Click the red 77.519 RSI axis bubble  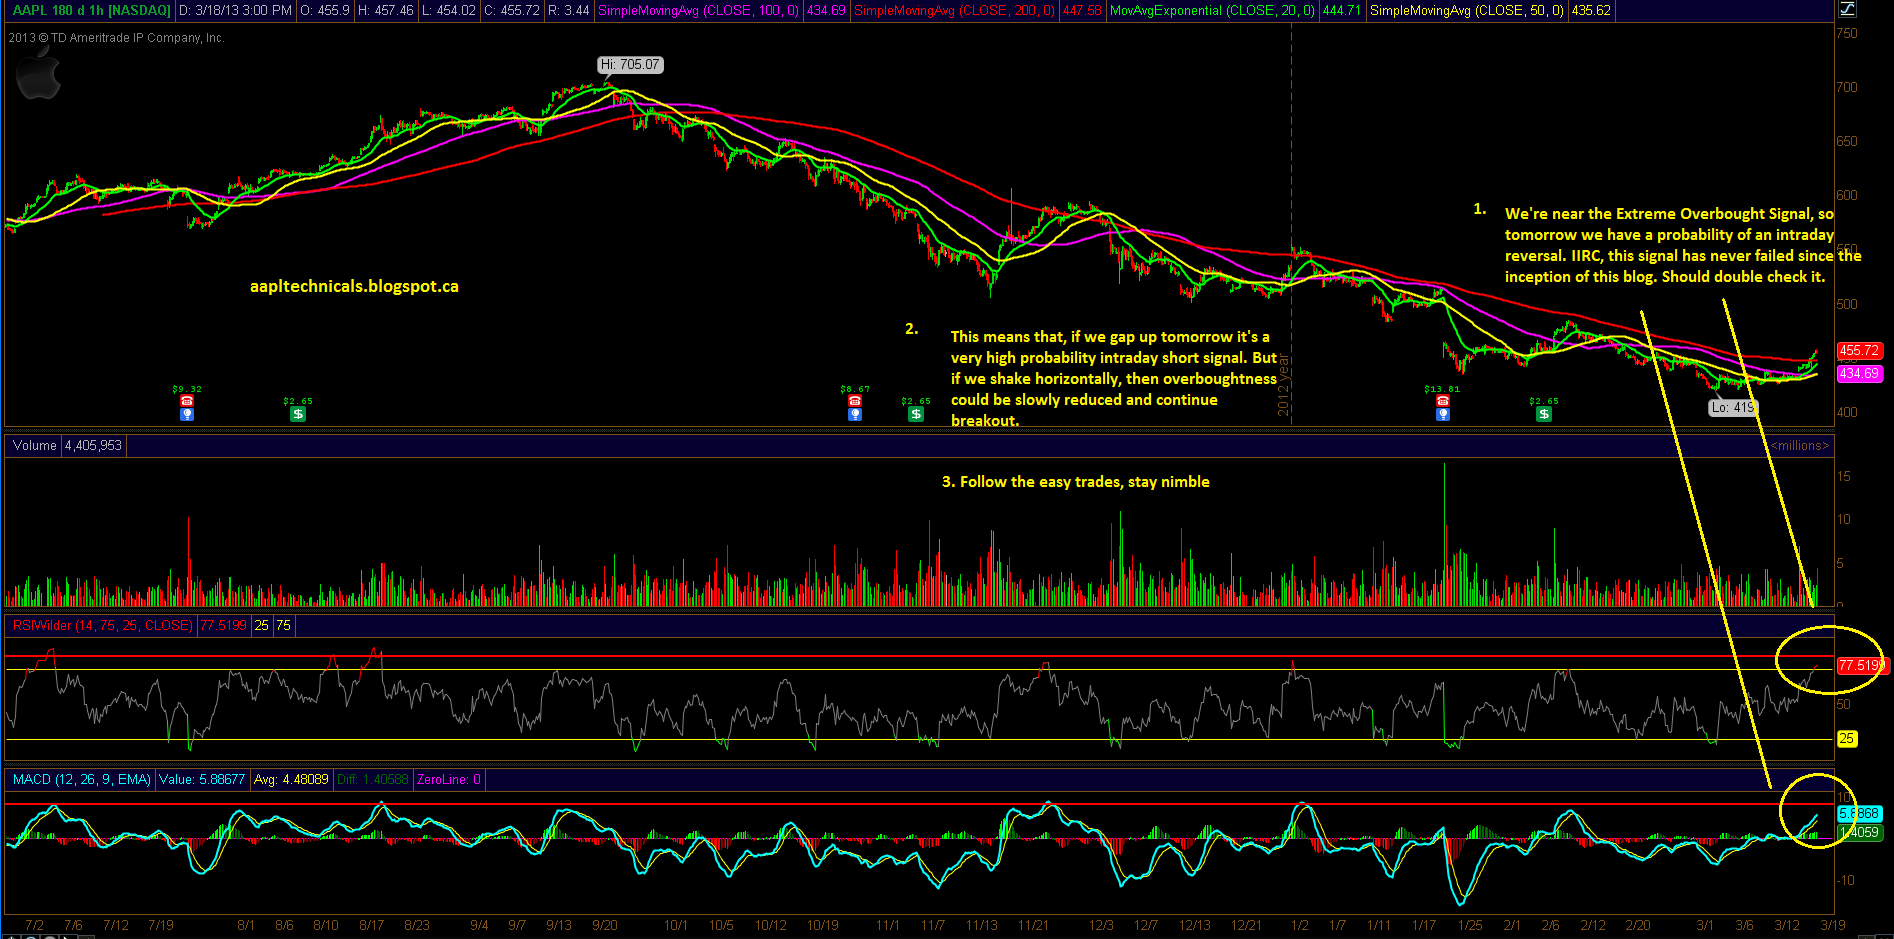pyautogui.click(x=1861, y=665)
